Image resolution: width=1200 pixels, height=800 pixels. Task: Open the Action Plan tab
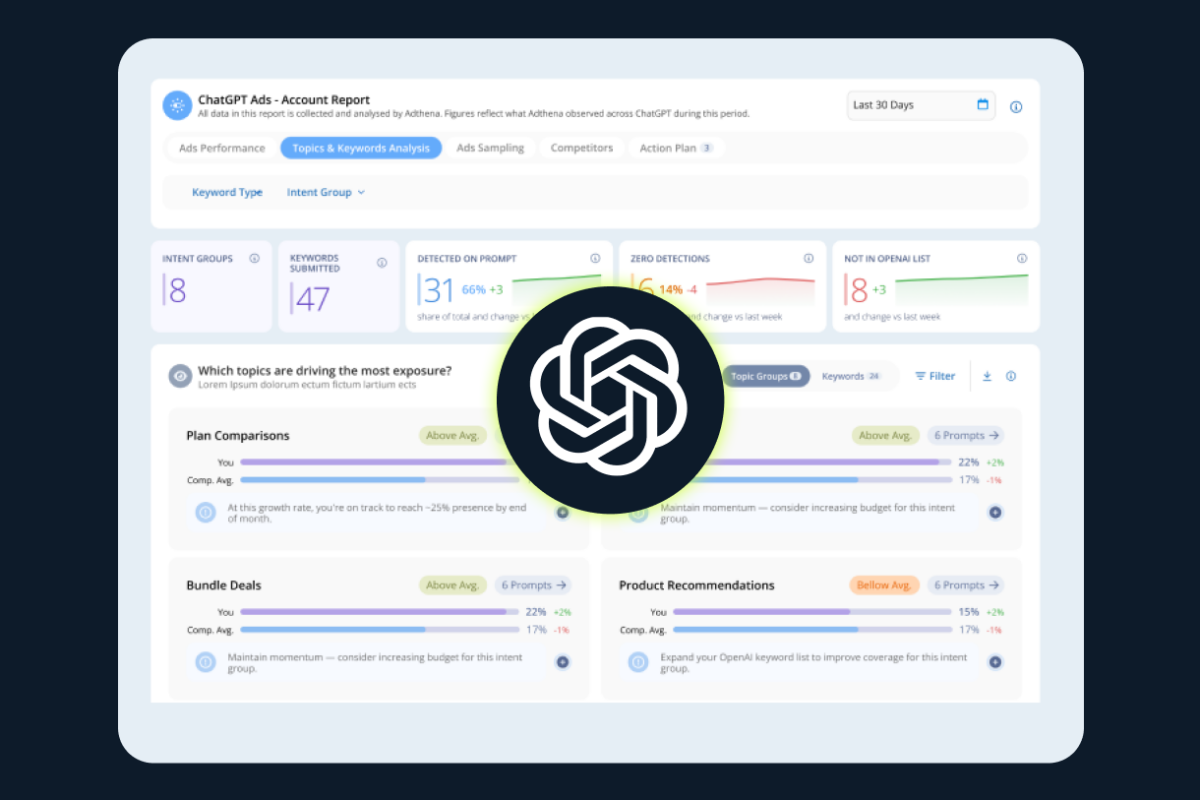click(x=676, y=148)
